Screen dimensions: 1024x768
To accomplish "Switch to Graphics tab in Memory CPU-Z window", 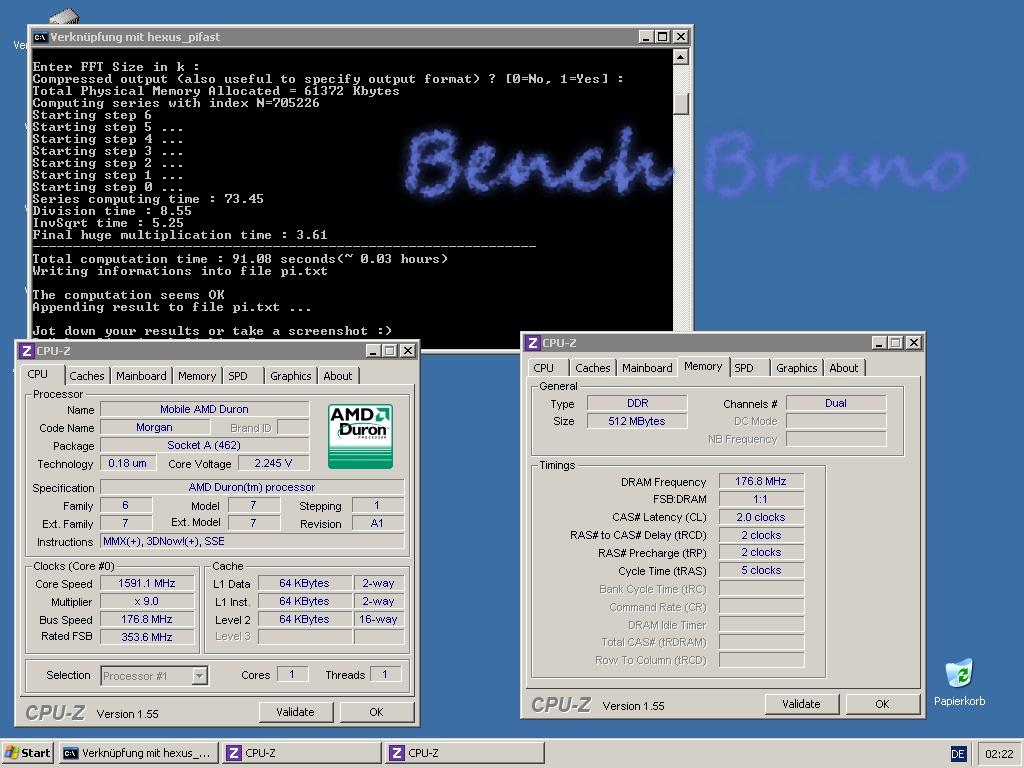I will pyautogui.click(x=797, y=368).
